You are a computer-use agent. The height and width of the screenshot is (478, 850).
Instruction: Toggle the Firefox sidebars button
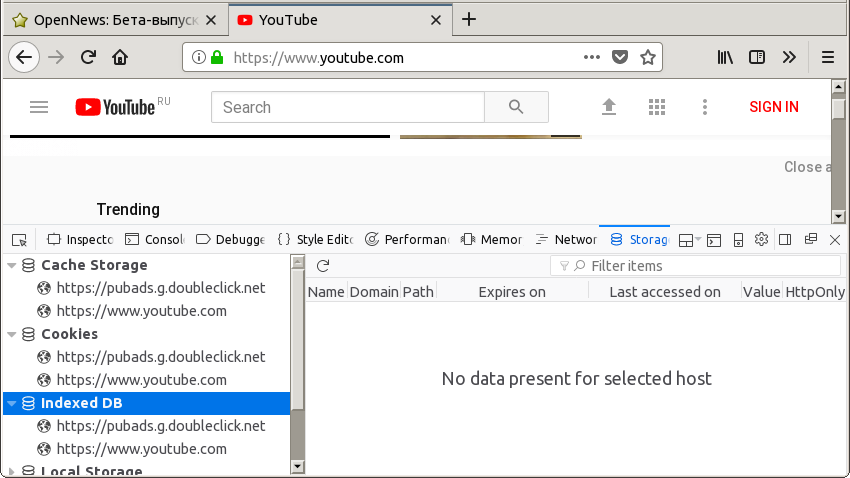(757, 57)
